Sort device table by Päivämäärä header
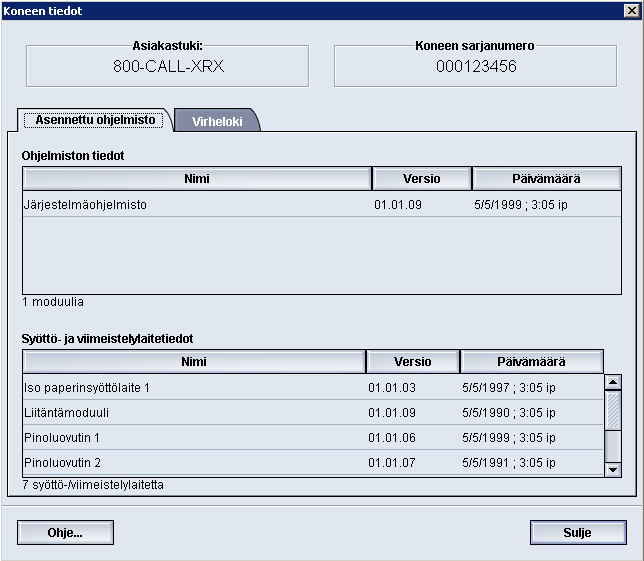 pos(531,362)
